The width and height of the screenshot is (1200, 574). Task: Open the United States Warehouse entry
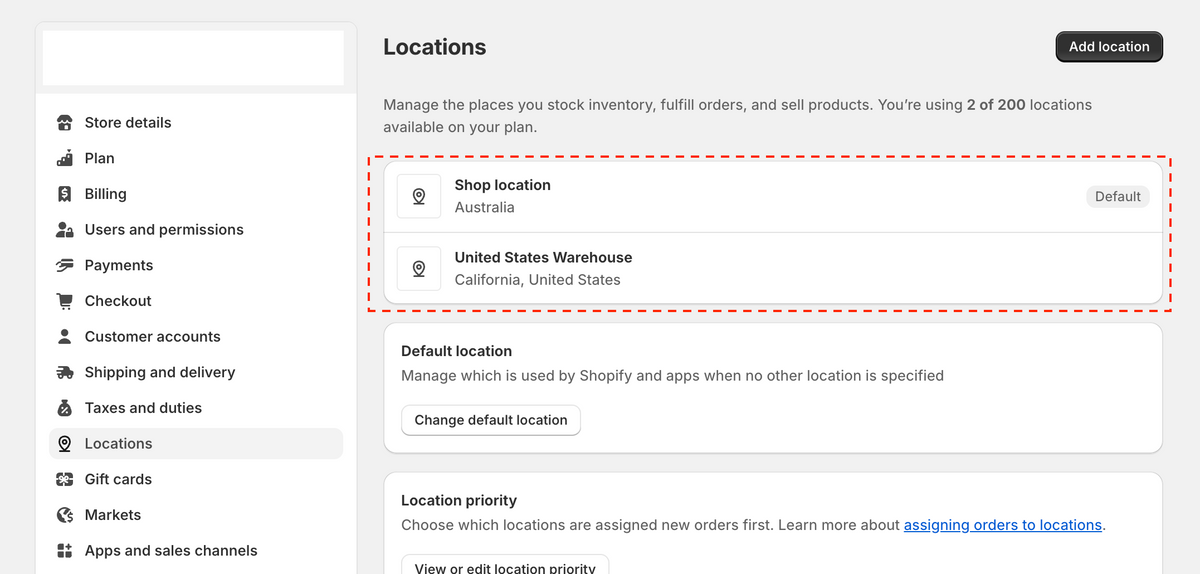(x=773, y=268)
